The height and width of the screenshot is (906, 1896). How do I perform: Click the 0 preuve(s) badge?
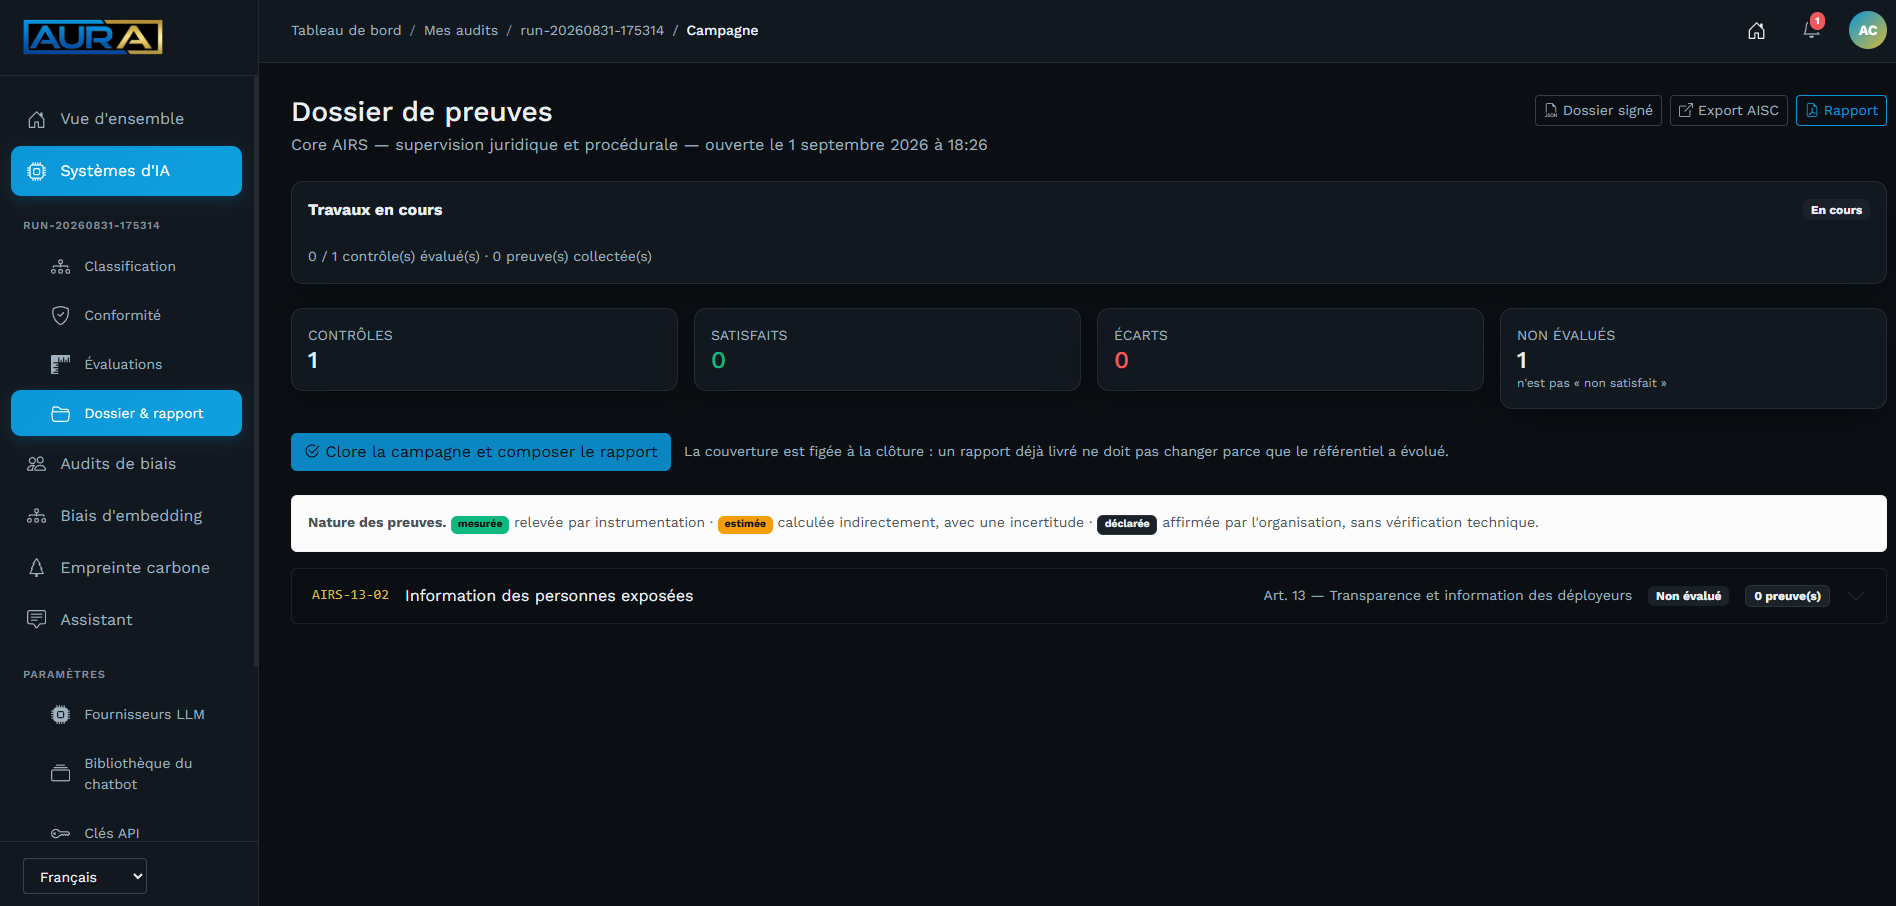(1787, 596)
